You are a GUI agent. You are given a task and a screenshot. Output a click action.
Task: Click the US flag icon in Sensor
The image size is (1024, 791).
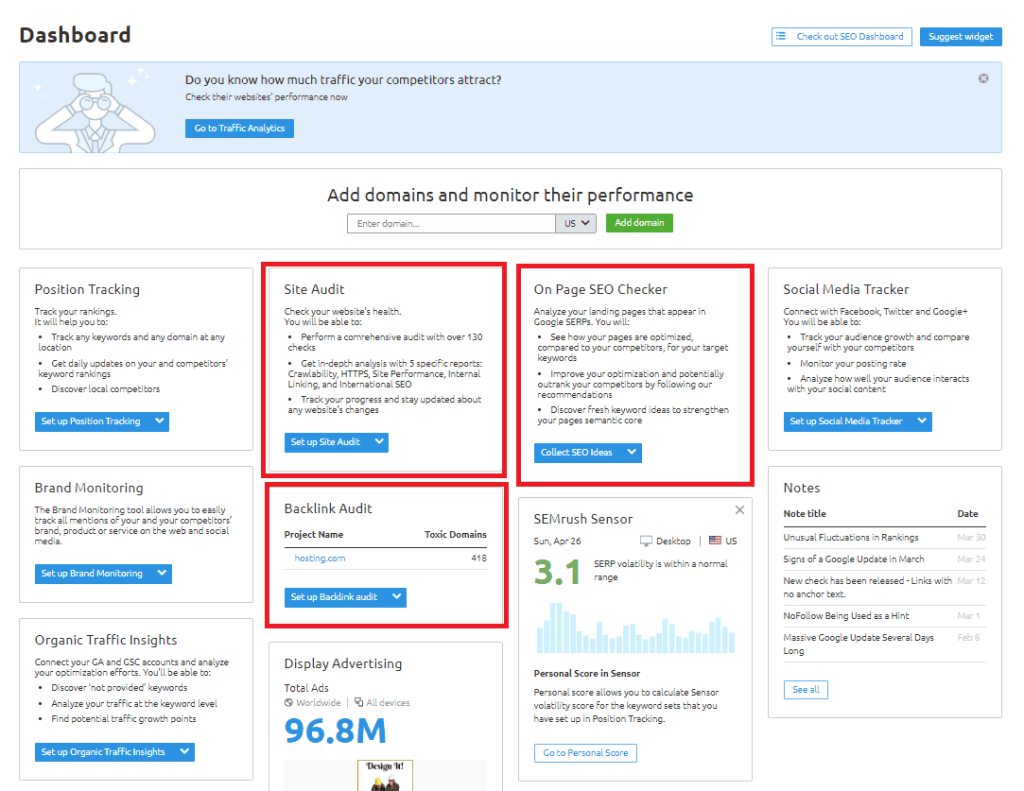(715, 540)
